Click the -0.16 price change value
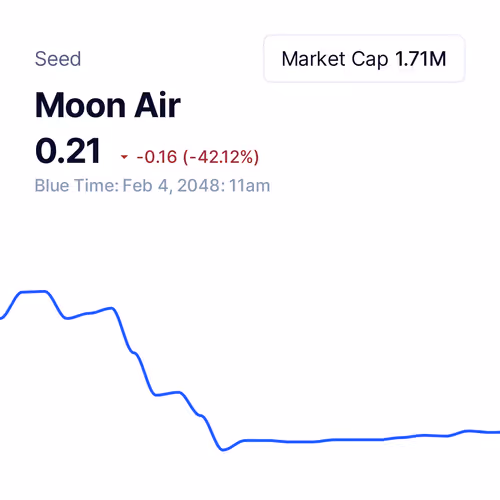The image size is (500, 500). click(157, 157)
